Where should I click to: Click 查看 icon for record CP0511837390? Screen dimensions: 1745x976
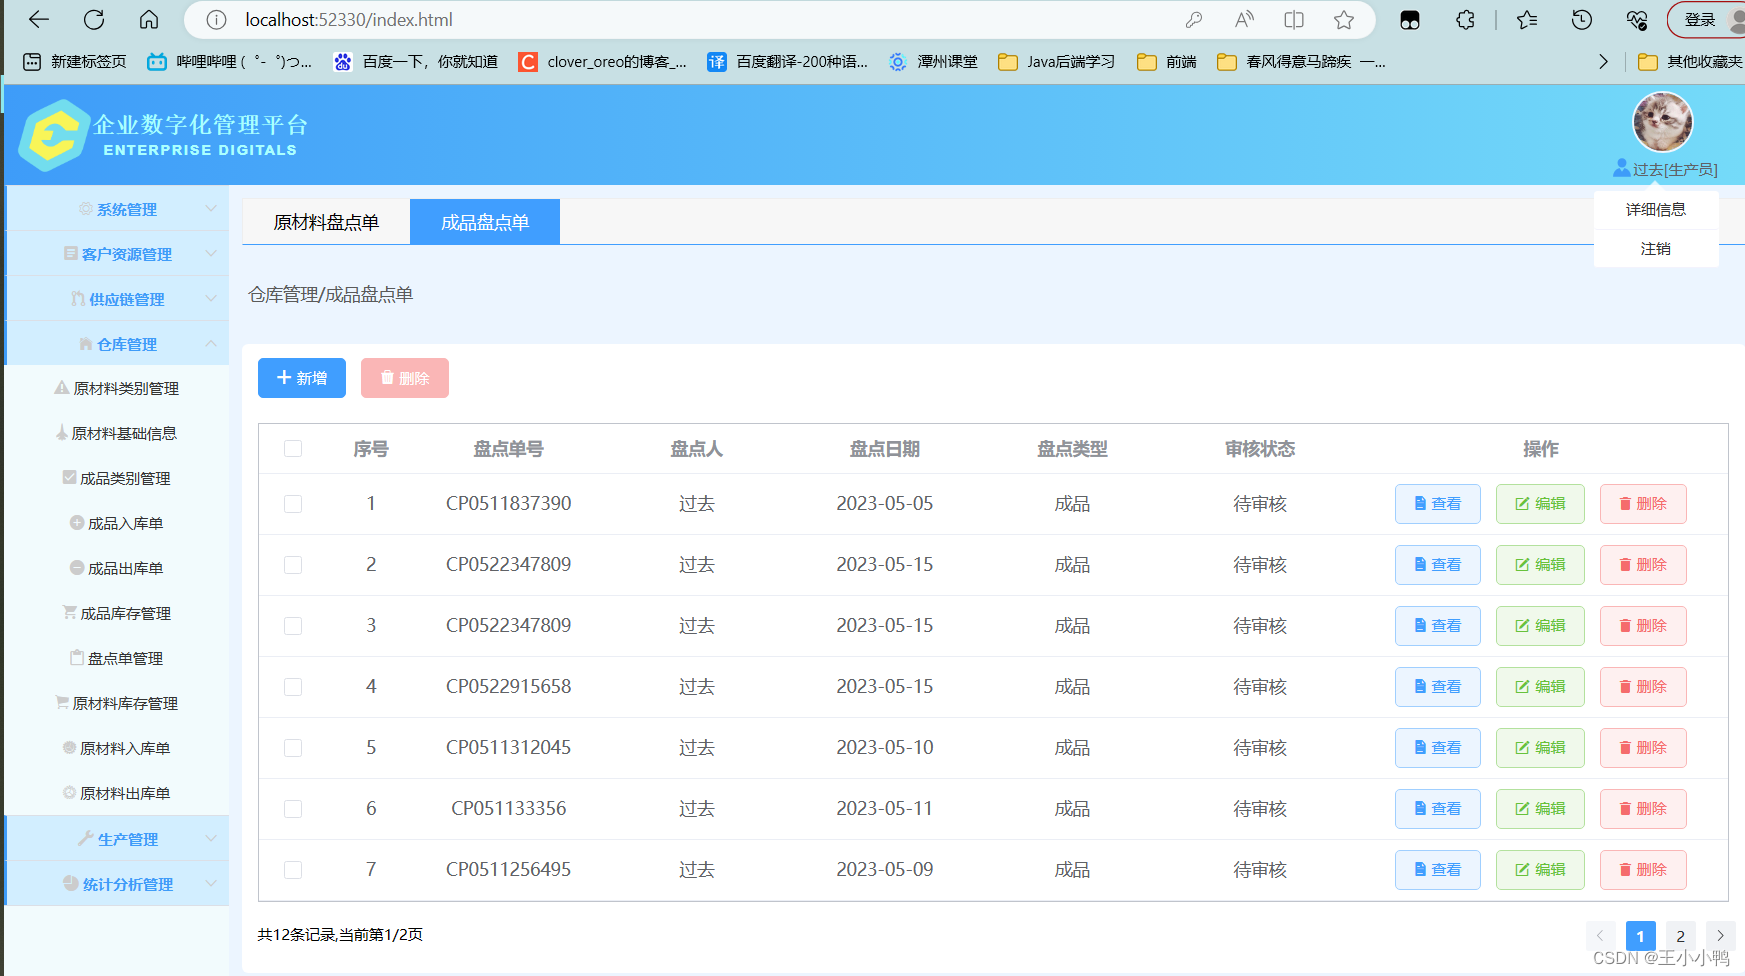(1437, 503)
